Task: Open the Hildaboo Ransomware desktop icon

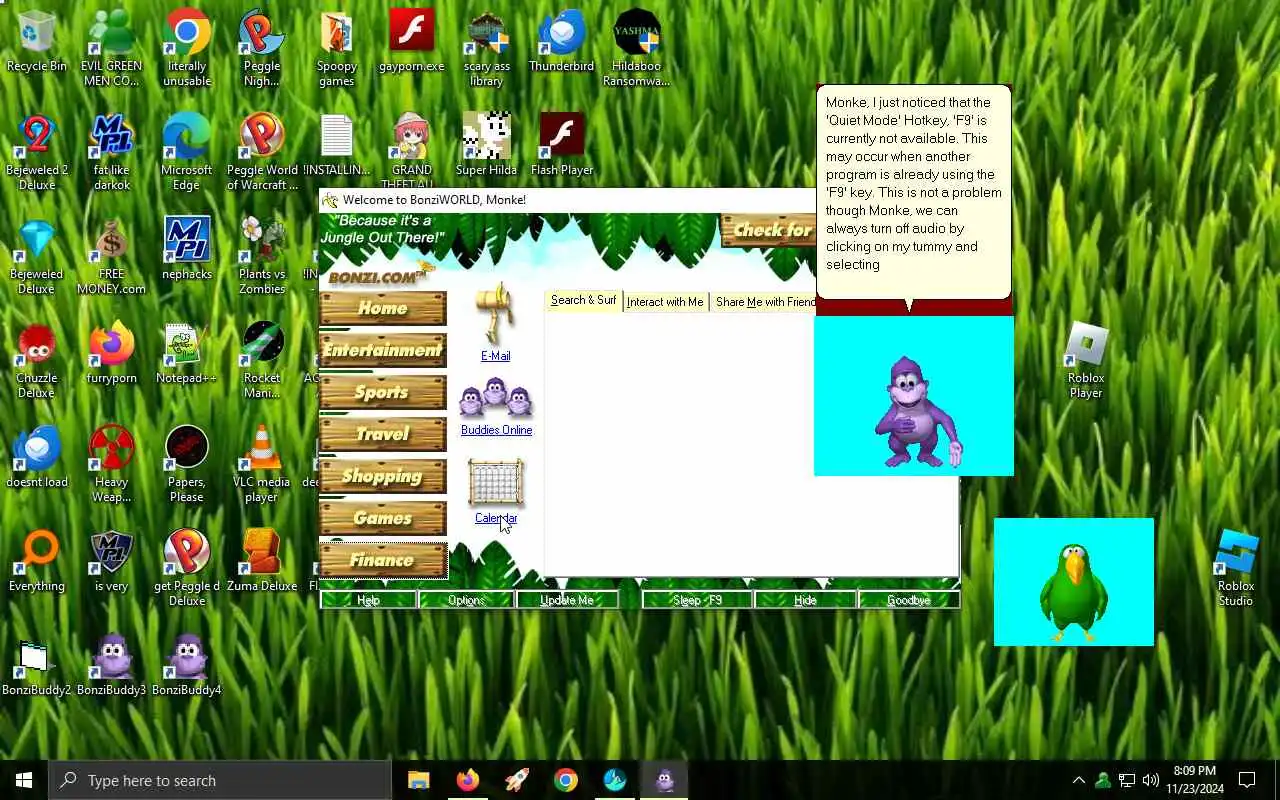Action: click(x=637, y=48)
